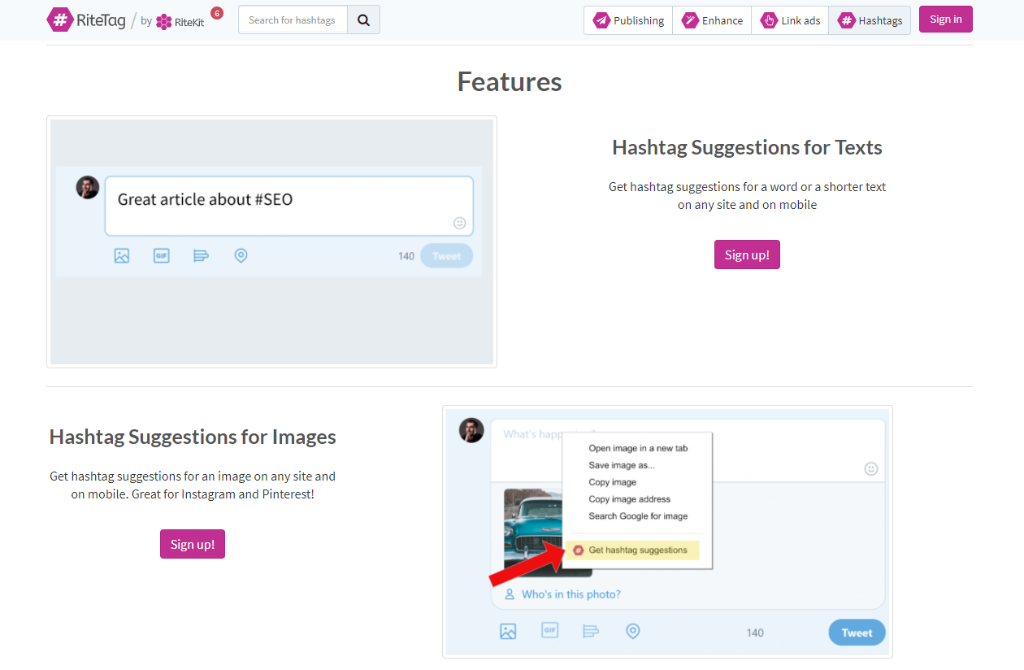Click the image upload icon under the SEO tweet

point(121,255)
